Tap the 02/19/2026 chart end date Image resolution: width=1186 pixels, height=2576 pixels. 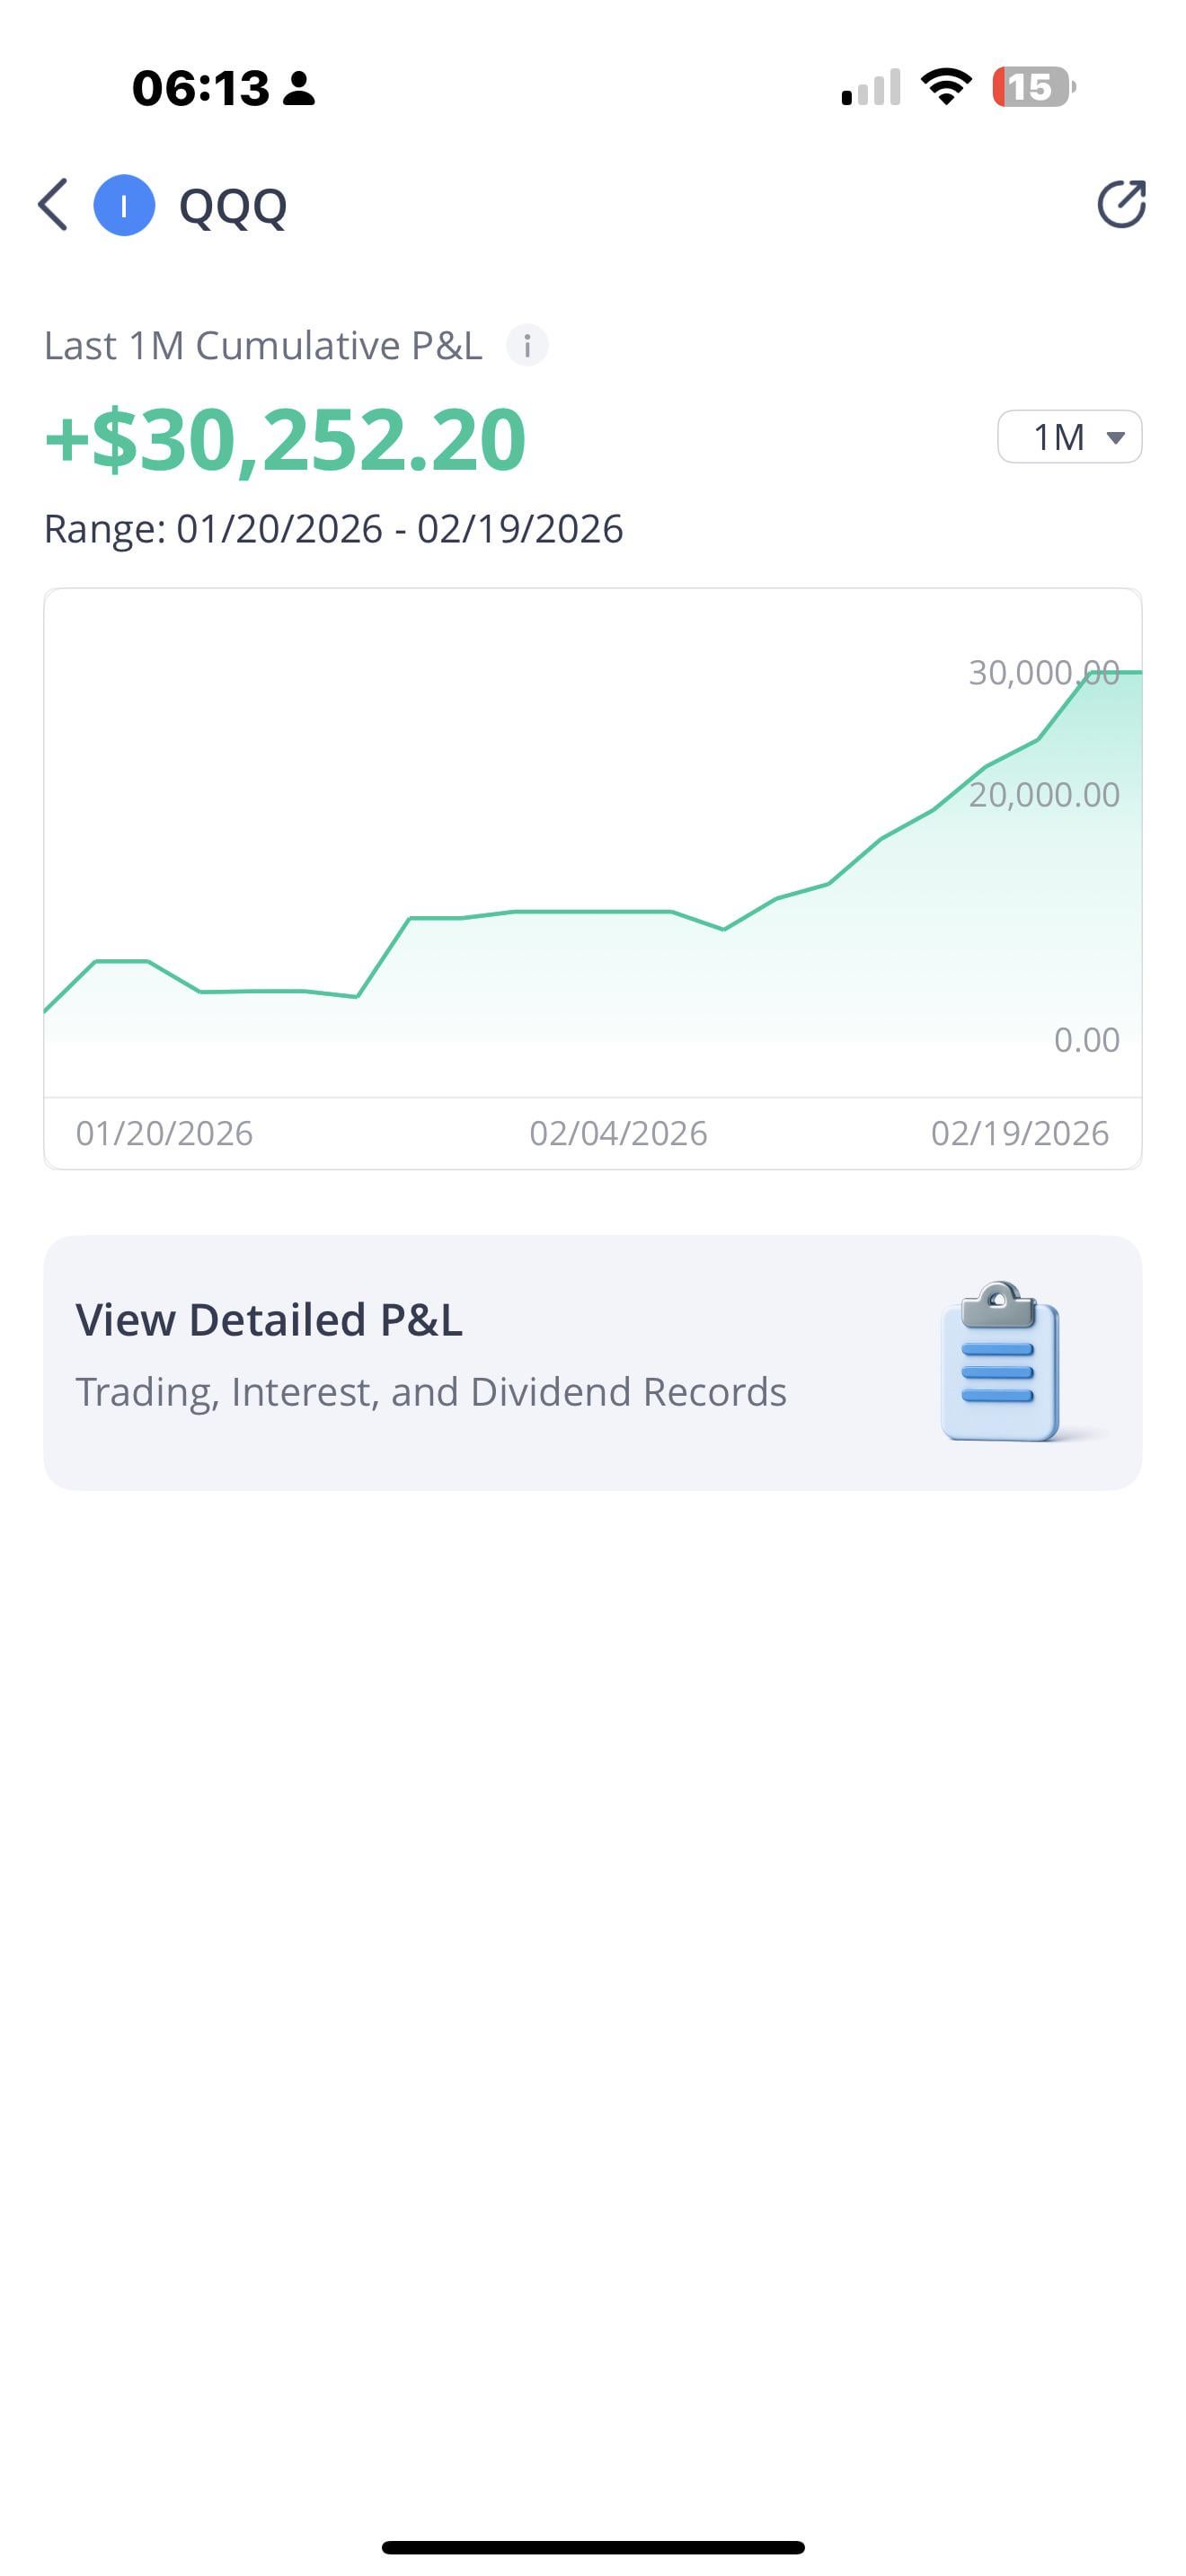(1019, 1133)
